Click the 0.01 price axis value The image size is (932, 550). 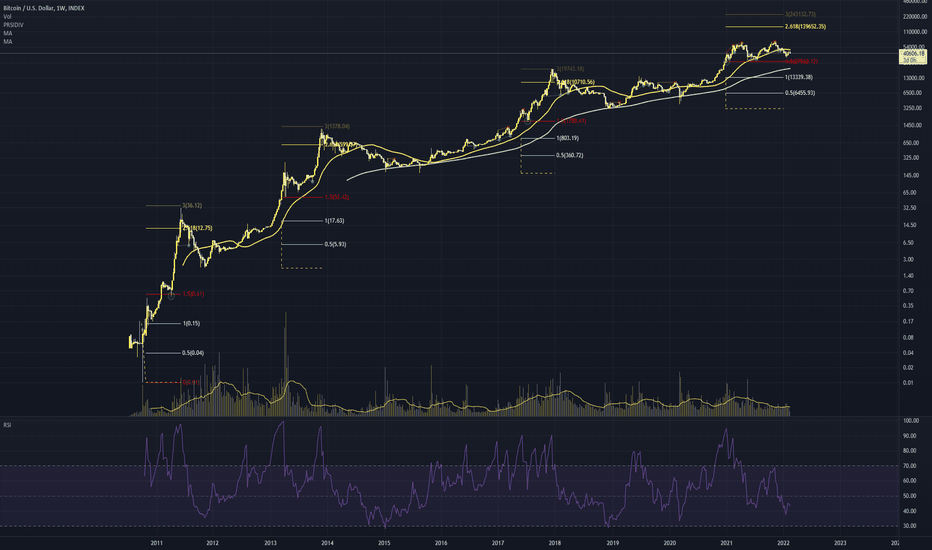click(908, 383)
